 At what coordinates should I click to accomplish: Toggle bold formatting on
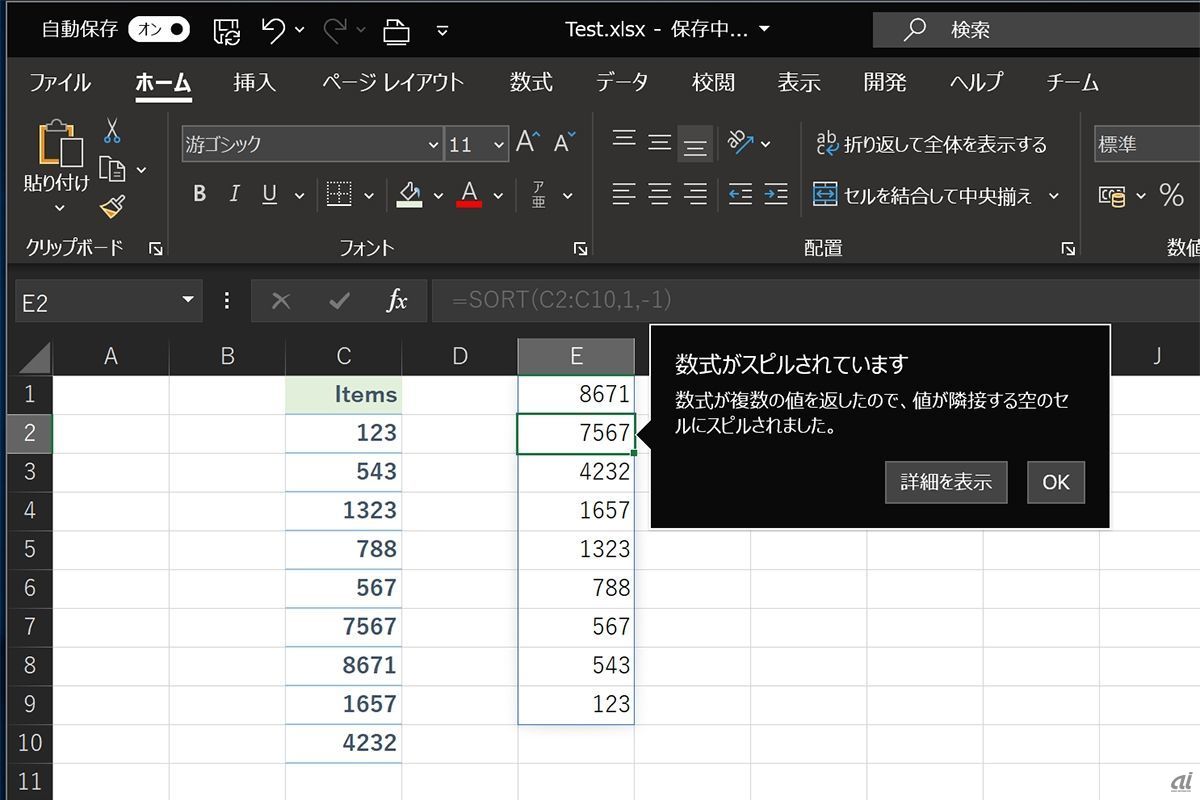199,194
